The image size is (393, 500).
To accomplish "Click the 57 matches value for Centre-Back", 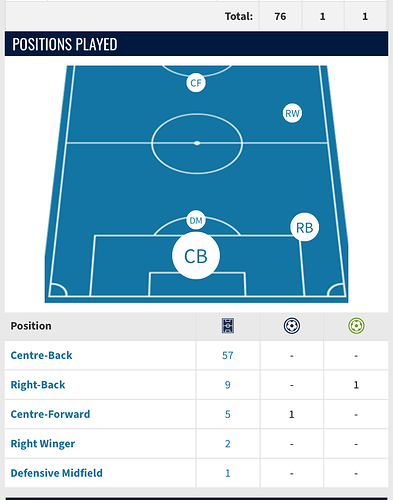I will coord(228,355).
